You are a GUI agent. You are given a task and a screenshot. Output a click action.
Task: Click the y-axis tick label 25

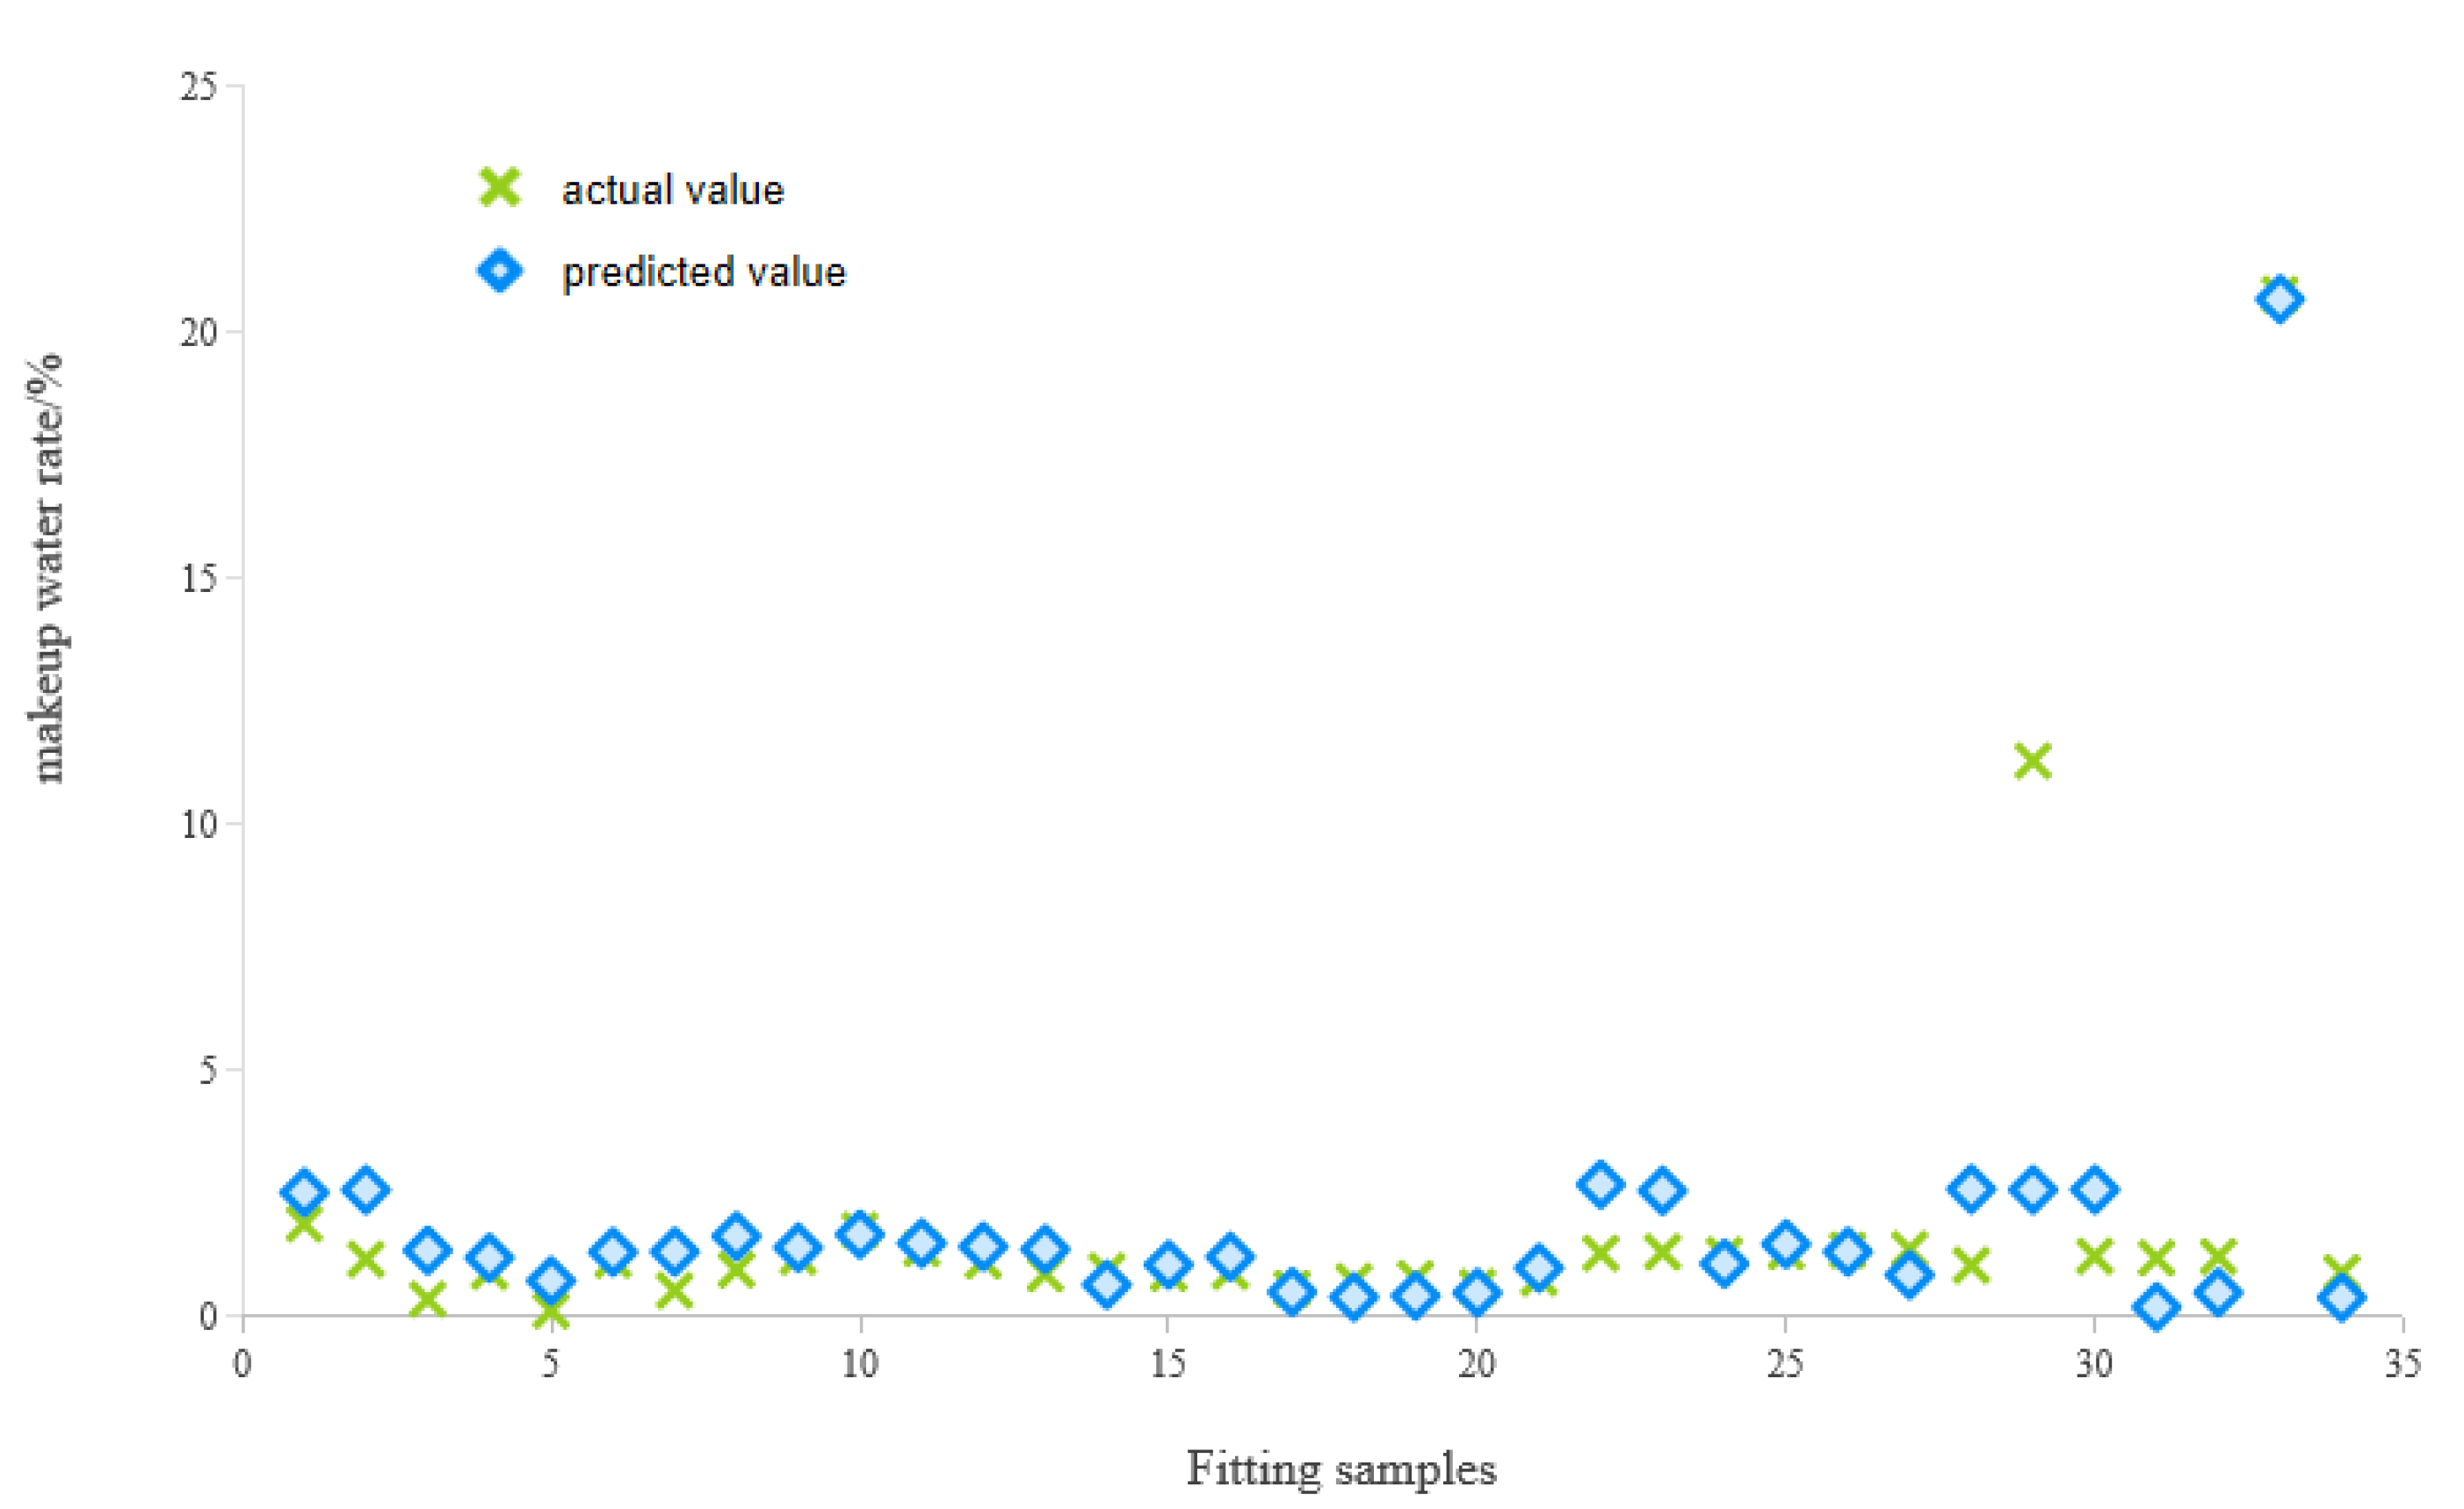click(198, 87)
